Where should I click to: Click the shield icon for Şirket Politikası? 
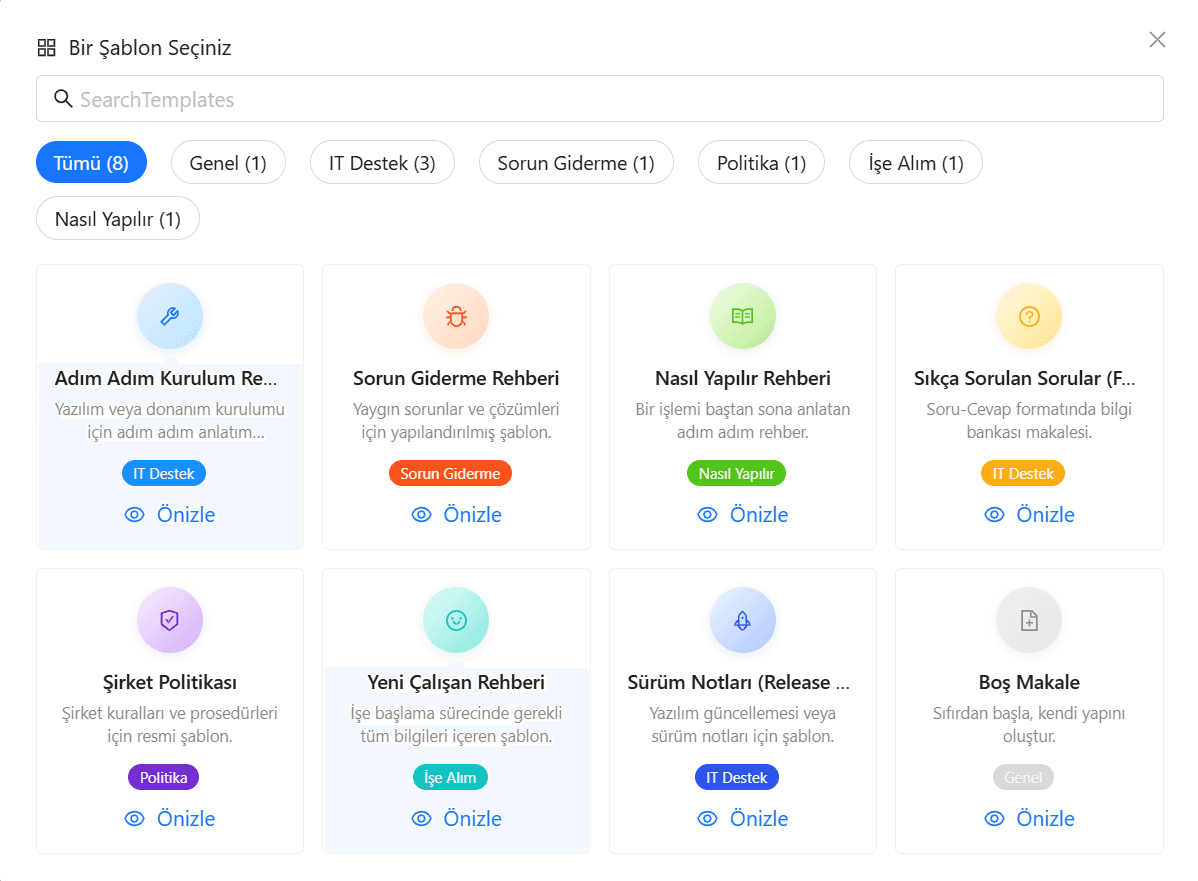(x=170, y=620)
